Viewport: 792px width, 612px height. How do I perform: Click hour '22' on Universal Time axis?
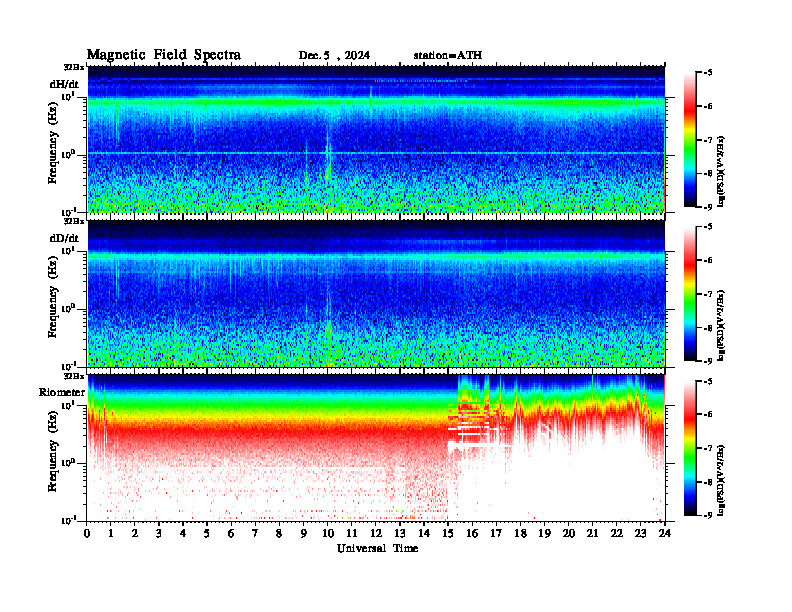(617, 533)
